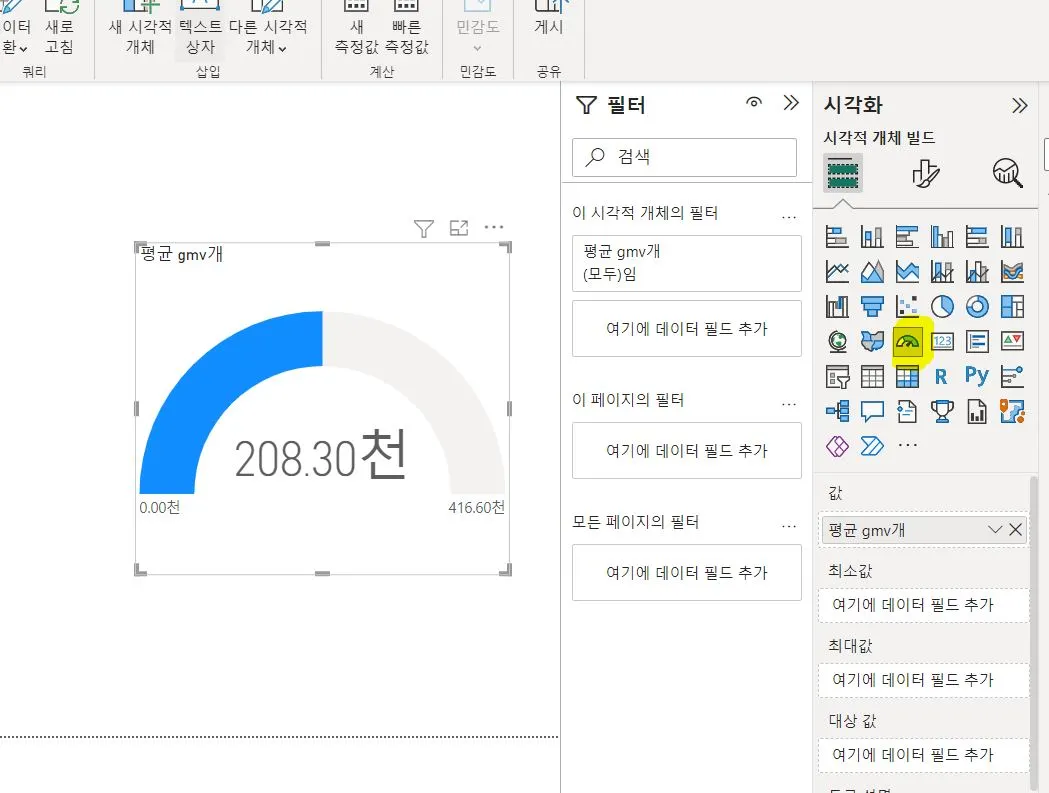Select the Power Automate visual
Image resolution: width=1049 pixels, height=793 pixels.
pyautogui.click(x=872, y=446)
